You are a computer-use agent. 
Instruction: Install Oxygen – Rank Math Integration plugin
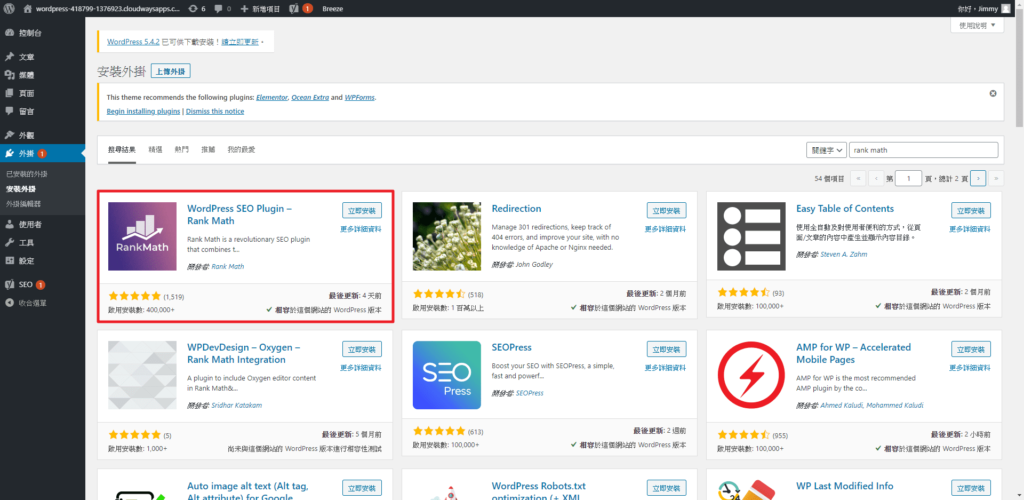(x=362, y=349)
